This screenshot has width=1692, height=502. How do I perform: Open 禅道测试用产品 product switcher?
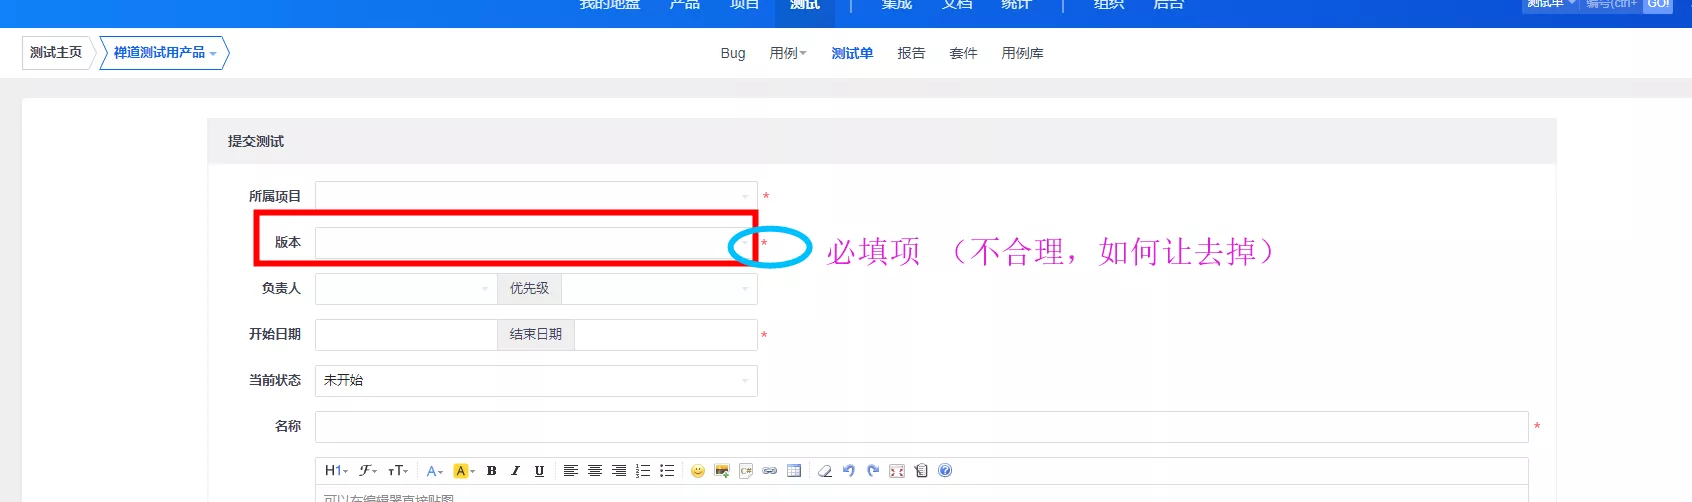[164, 53]
